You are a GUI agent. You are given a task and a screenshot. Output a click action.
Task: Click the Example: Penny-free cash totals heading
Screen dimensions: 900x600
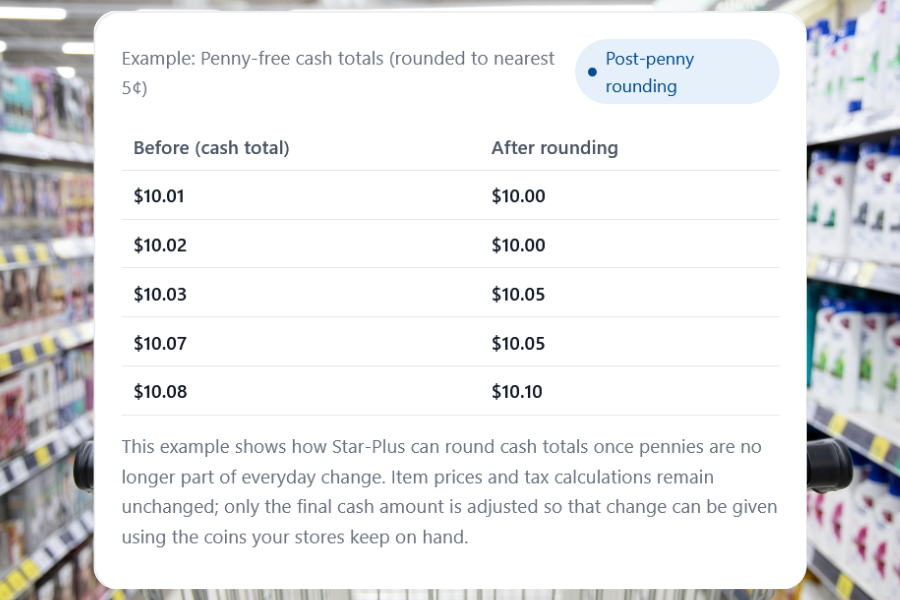coord(338,72)
